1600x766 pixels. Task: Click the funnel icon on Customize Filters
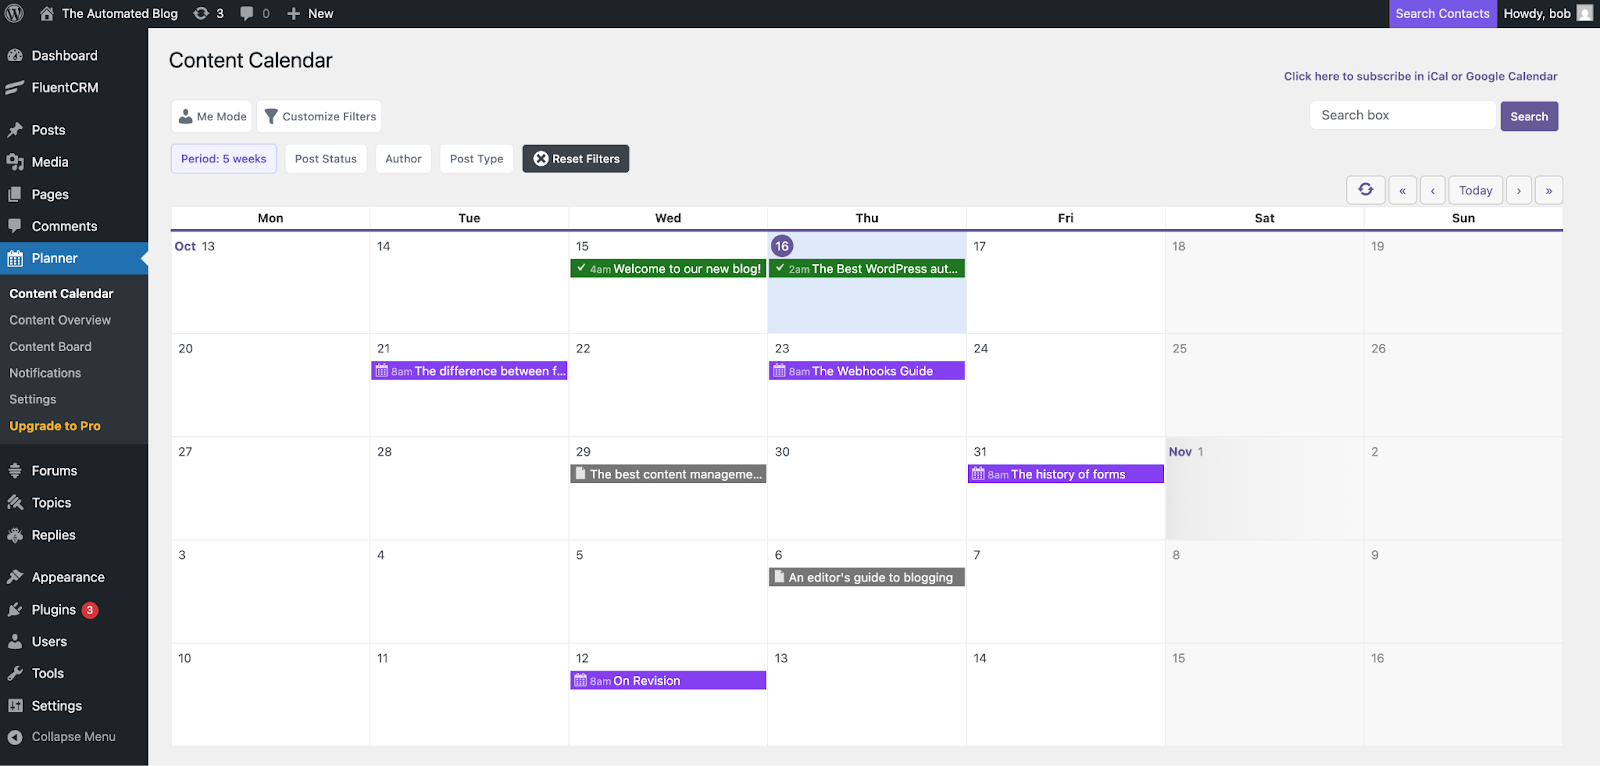click(270, 116)
